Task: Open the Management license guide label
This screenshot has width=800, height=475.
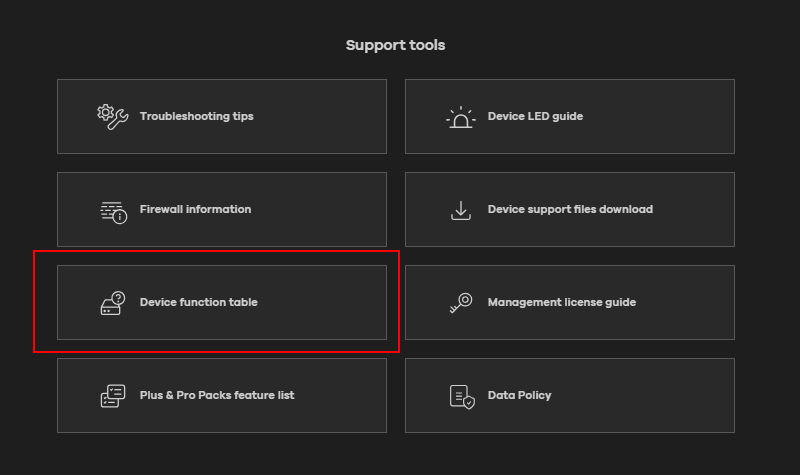Action: pos(561,302)
